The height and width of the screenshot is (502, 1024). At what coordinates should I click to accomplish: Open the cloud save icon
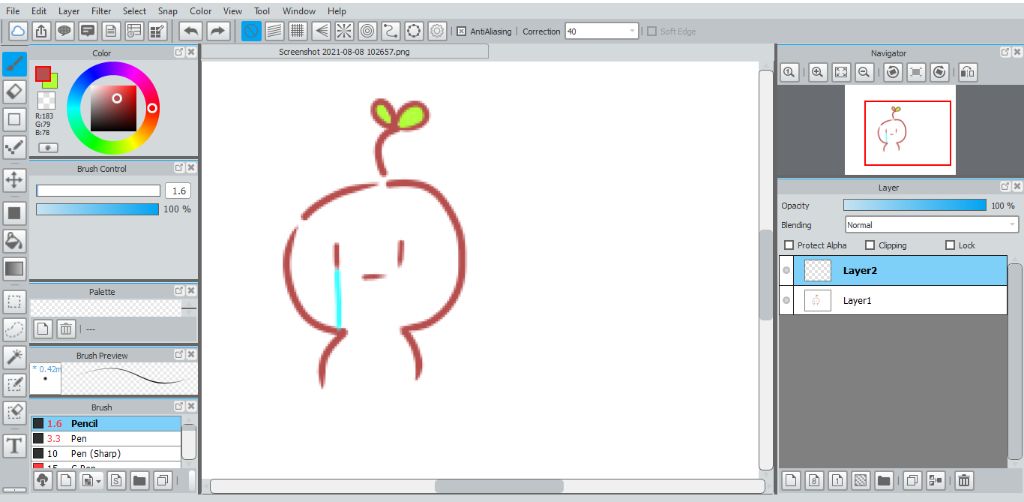(x=18, y=31)
